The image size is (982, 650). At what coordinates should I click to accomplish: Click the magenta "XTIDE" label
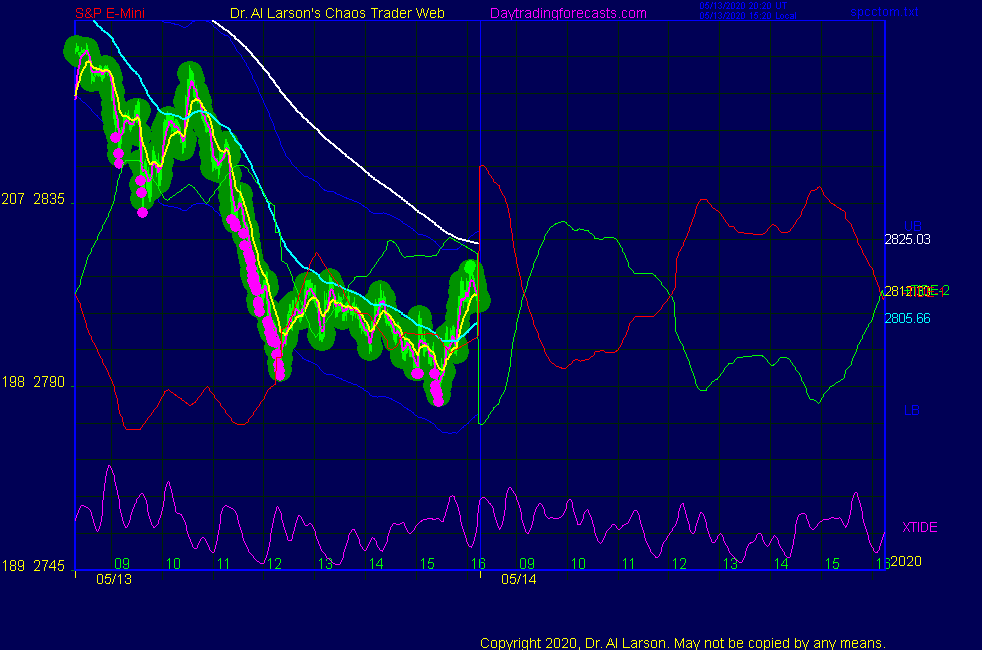click(919, 527)
